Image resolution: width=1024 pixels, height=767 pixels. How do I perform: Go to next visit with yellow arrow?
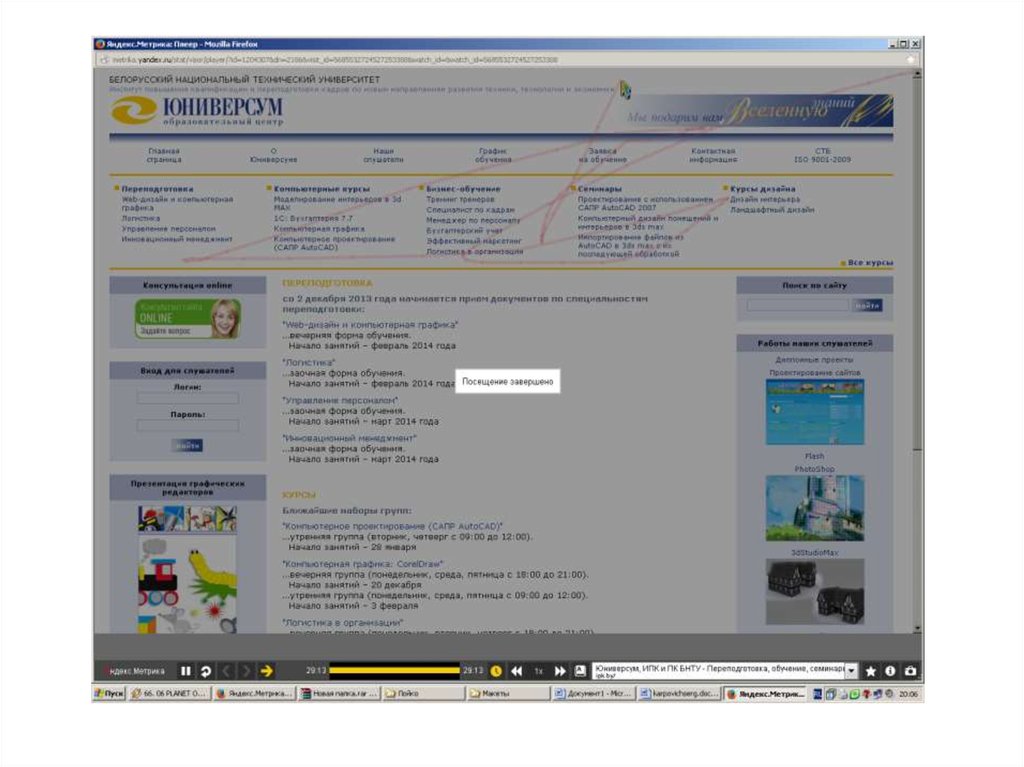[x=266, y=671]
